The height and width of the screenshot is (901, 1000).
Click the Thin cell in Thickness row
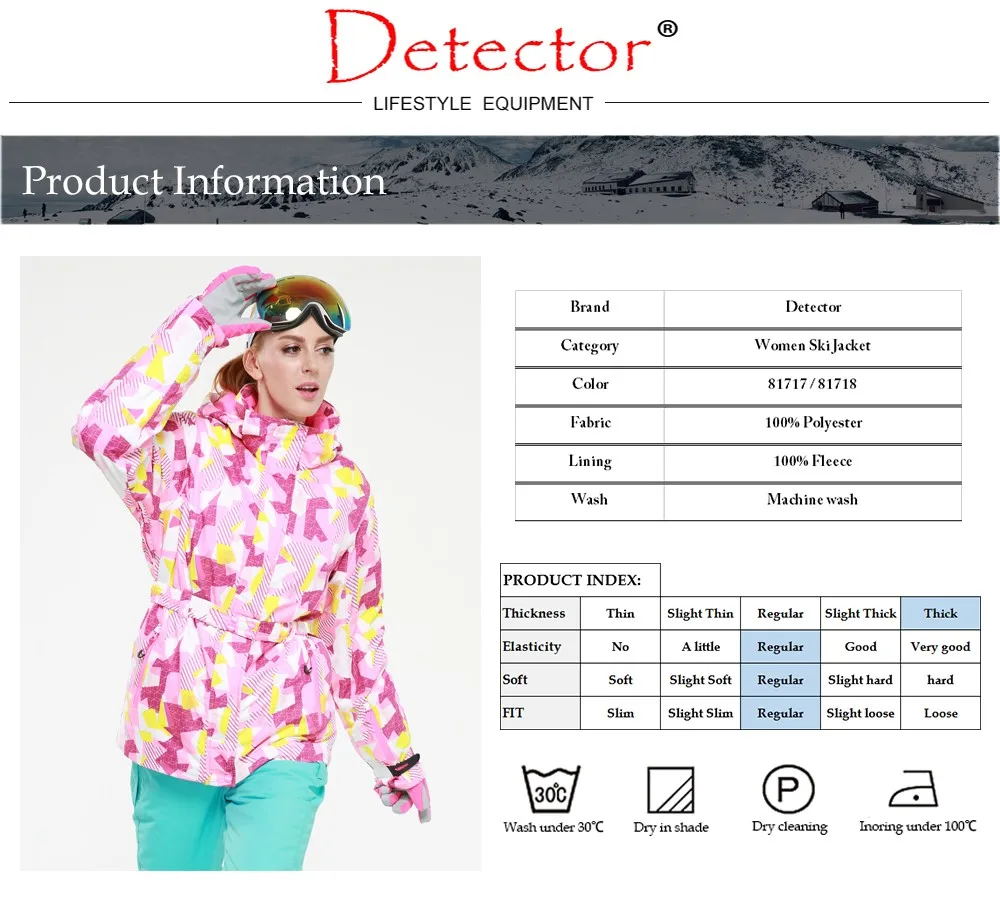620,613
